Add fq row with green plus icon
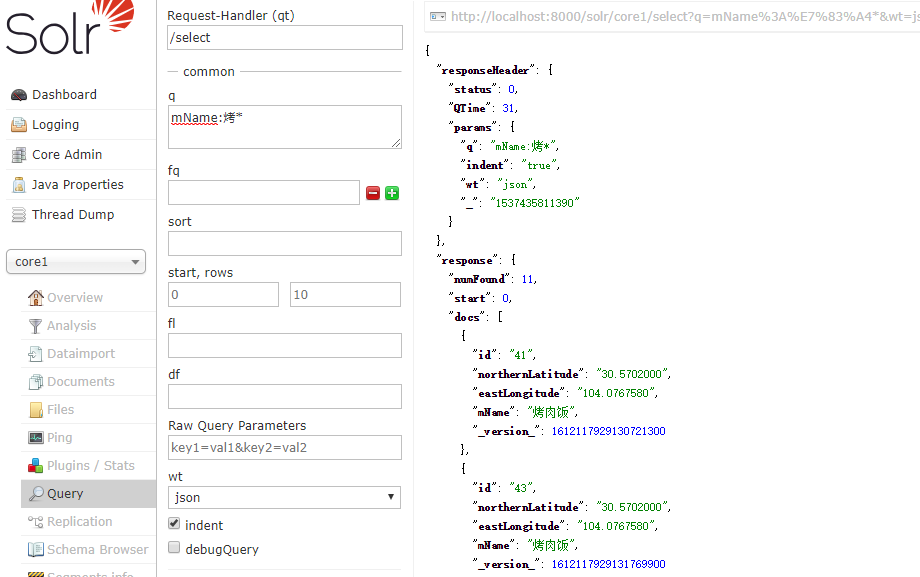This screenshot has width=920, height=577. [392, 193]
